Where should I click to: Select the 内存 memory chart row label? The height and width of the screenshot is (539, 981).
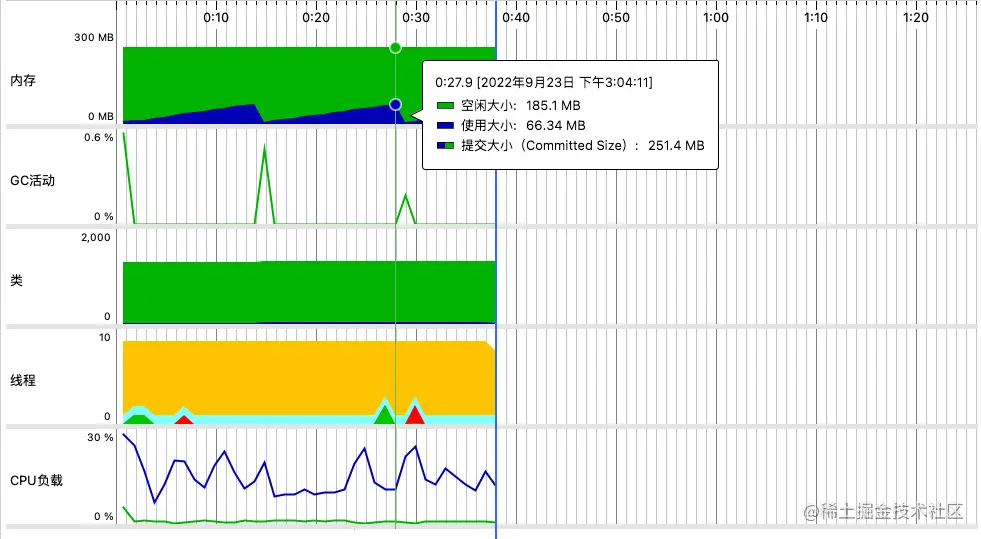[23, 81]
